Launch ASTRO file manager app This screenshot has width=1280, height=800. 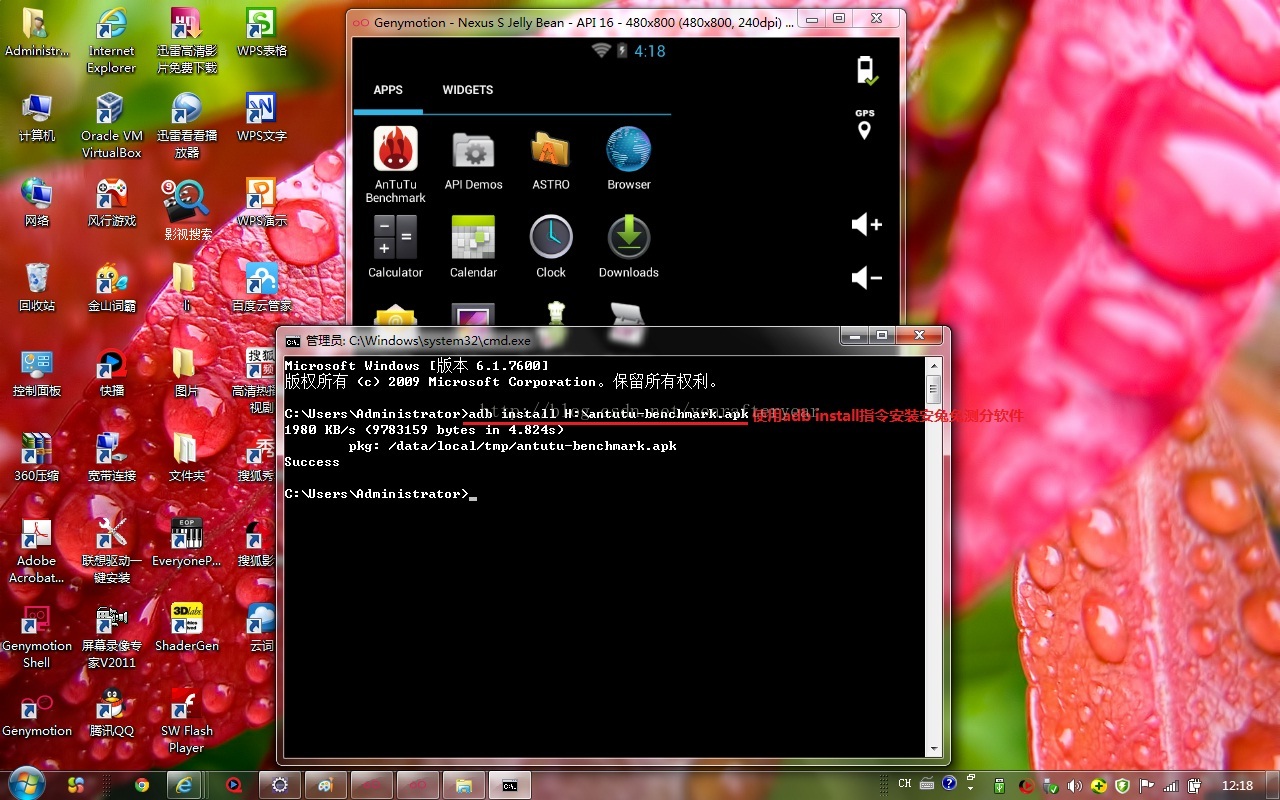tap(551, 158)
